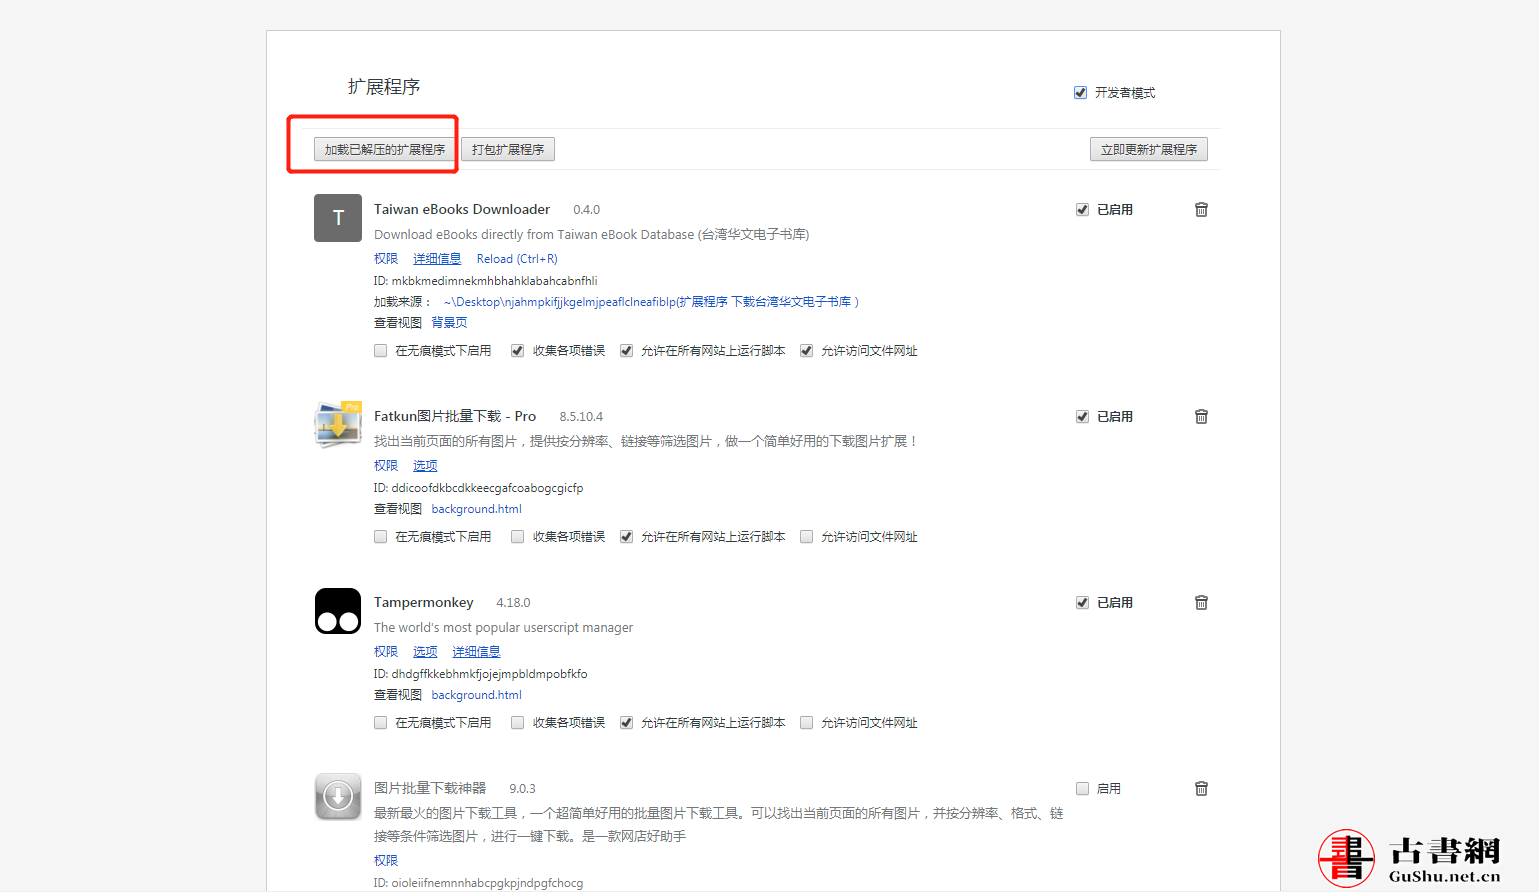This screenshot has width=1539, height=893.
Task: Open background.html for Tampermonkey
Action: pos(476,695)
